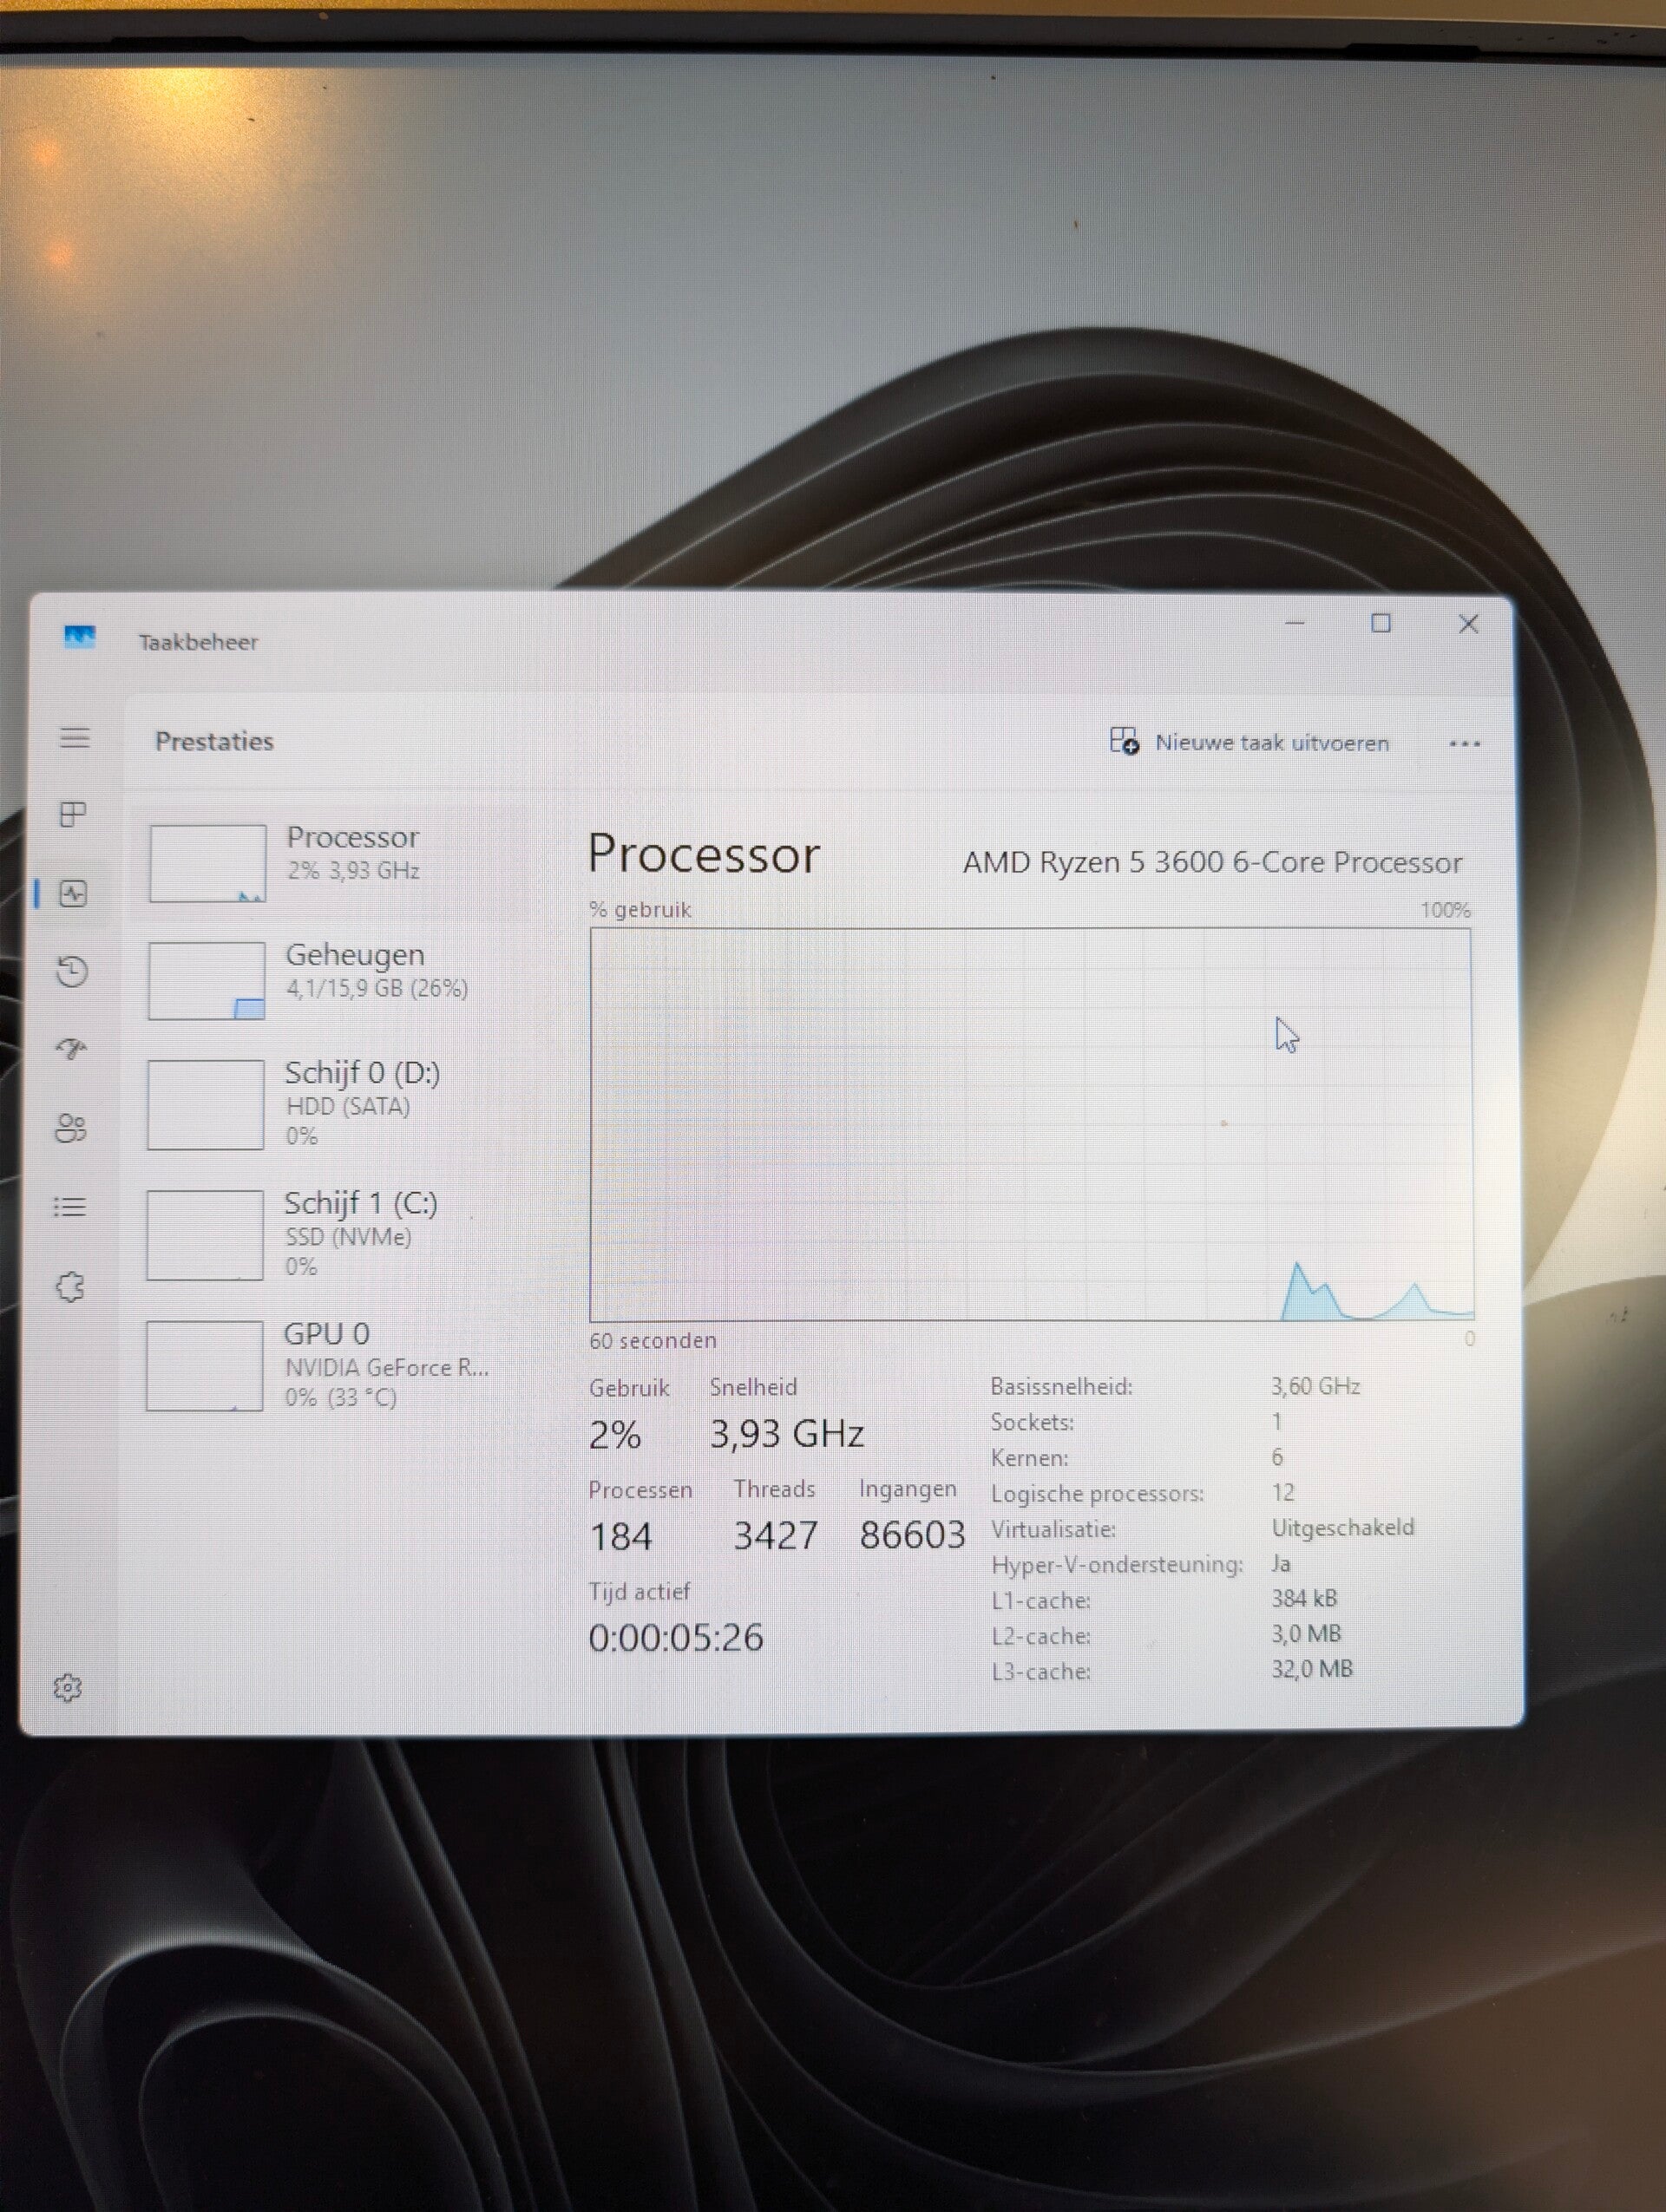Minimize the Taakbeheer window
The height and width of the screenshot is (2212, 1666).
[1295, 623]
